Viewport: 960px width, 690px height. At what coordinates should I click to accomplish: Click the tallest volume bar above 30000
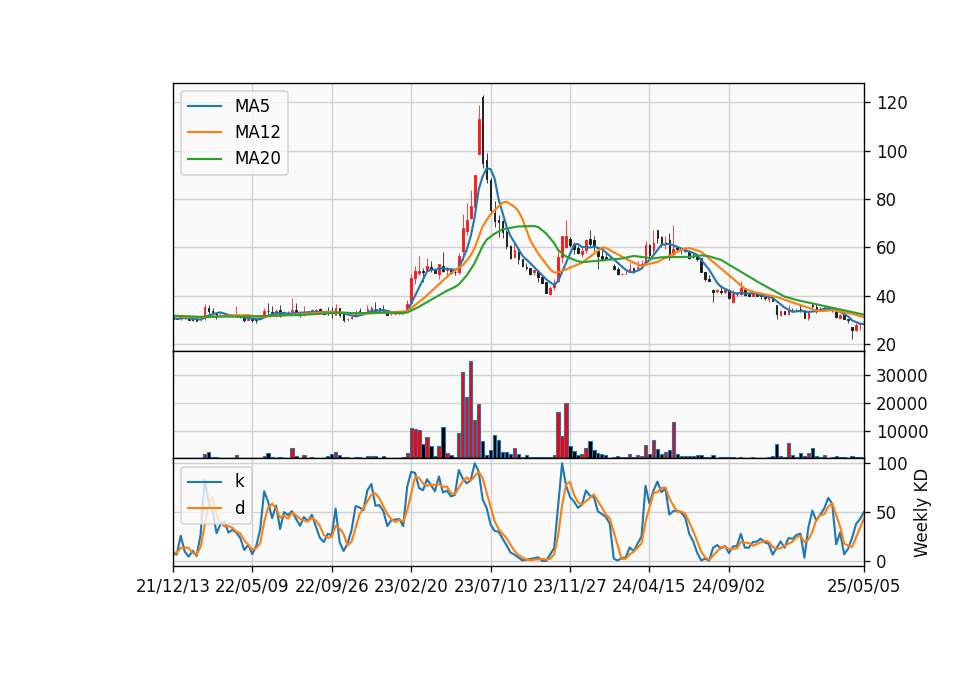coord(471,410)
